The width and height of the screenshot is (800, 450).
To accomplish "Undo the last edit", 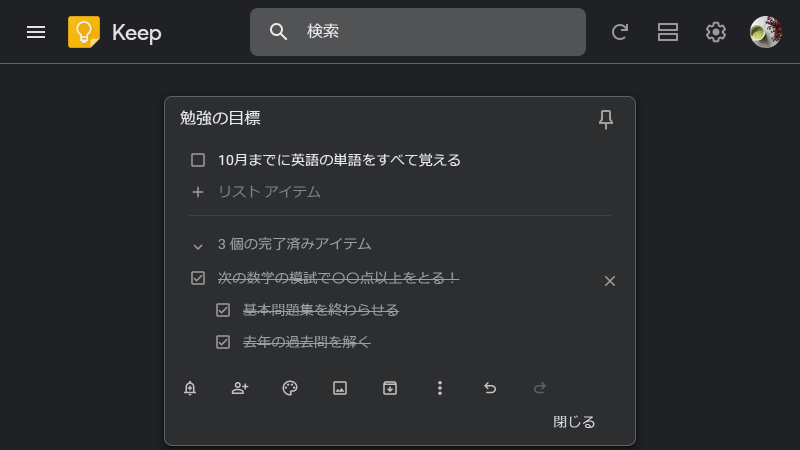I will [490, 388].
